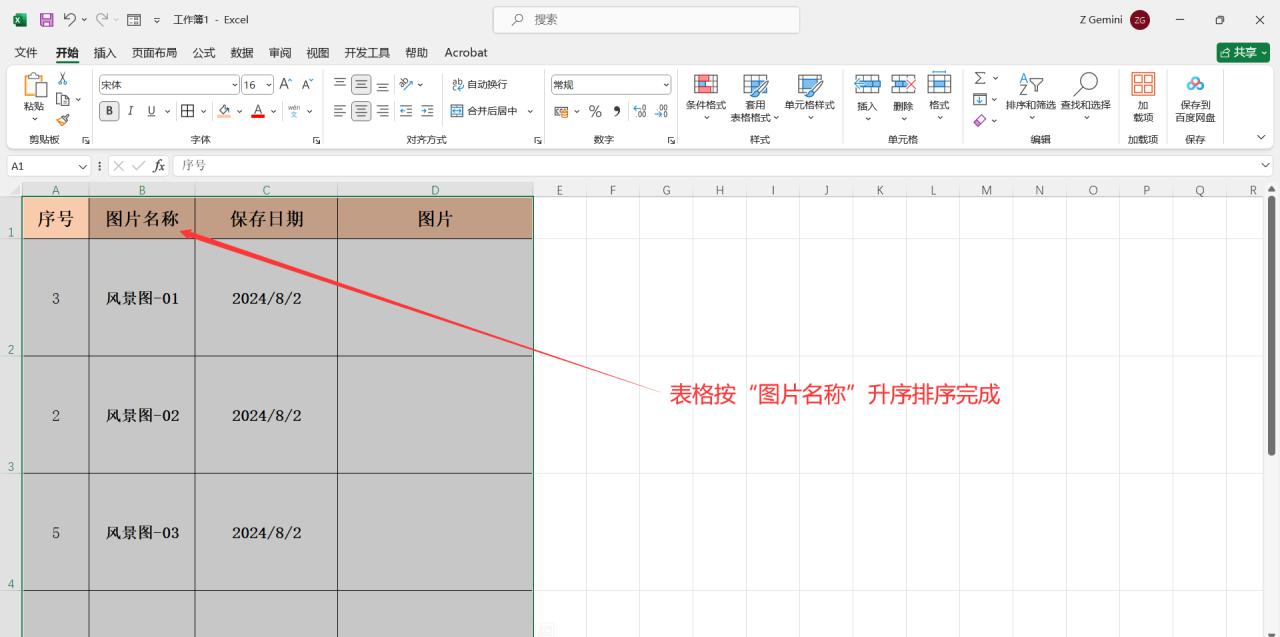Toggle middle vertical alignment
Image resolution: width=1280 pixels, height=637 pixels.
tap(361, 85)
